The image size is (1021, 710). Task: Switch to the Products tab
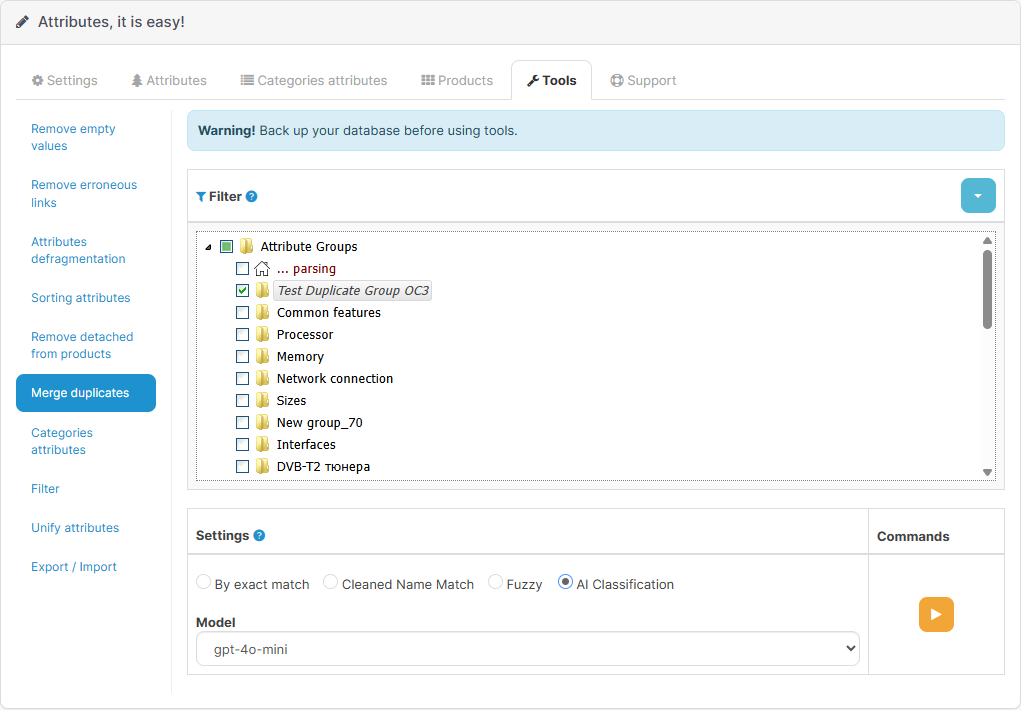point(457,80)
